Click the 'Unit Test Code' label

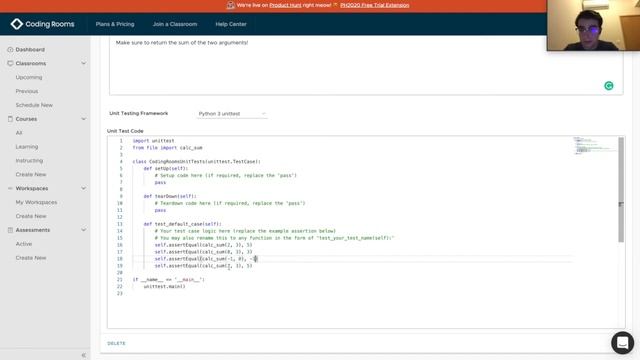point(125,131)
